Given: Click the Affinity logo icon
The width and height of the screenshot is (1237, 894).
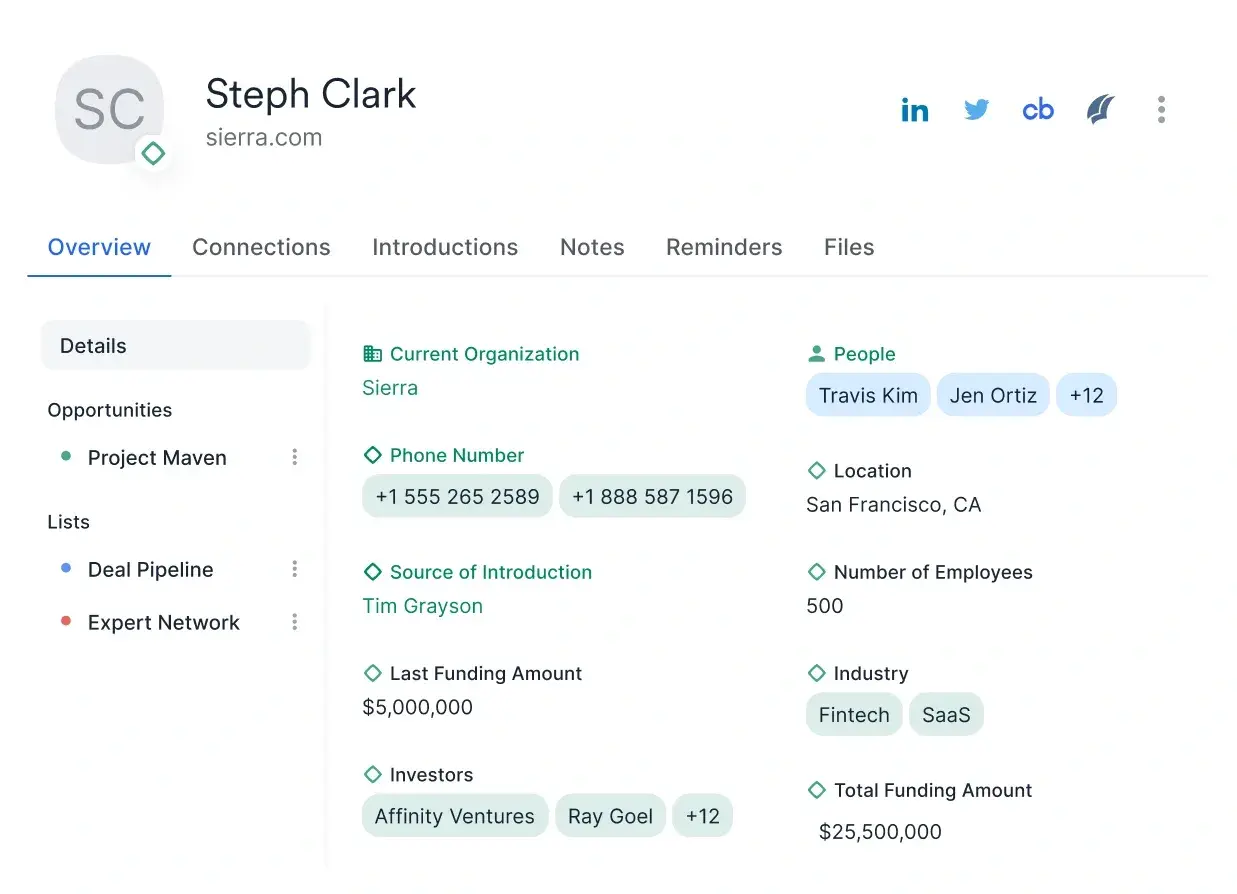Looking at the screenshot, I should (1099, 110).
